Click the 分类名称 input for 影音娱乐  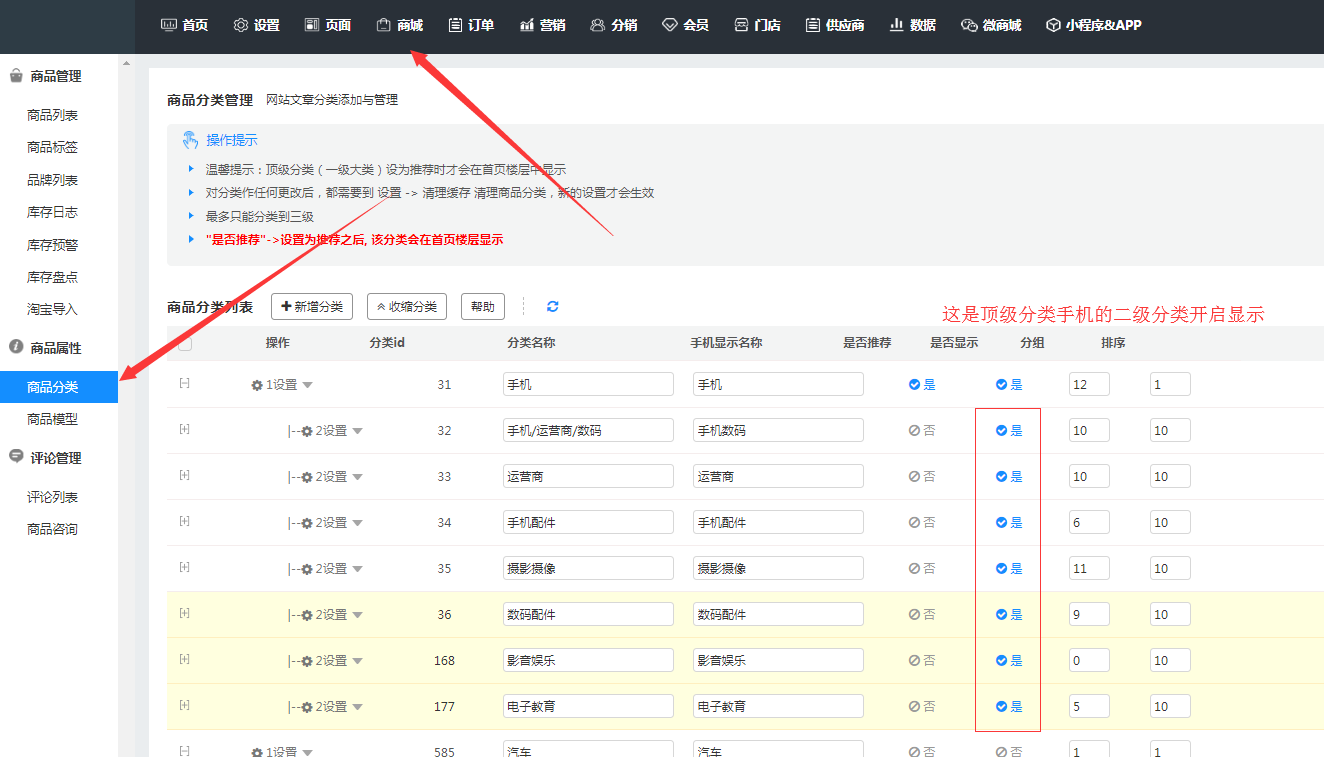(x=588, y=661)
